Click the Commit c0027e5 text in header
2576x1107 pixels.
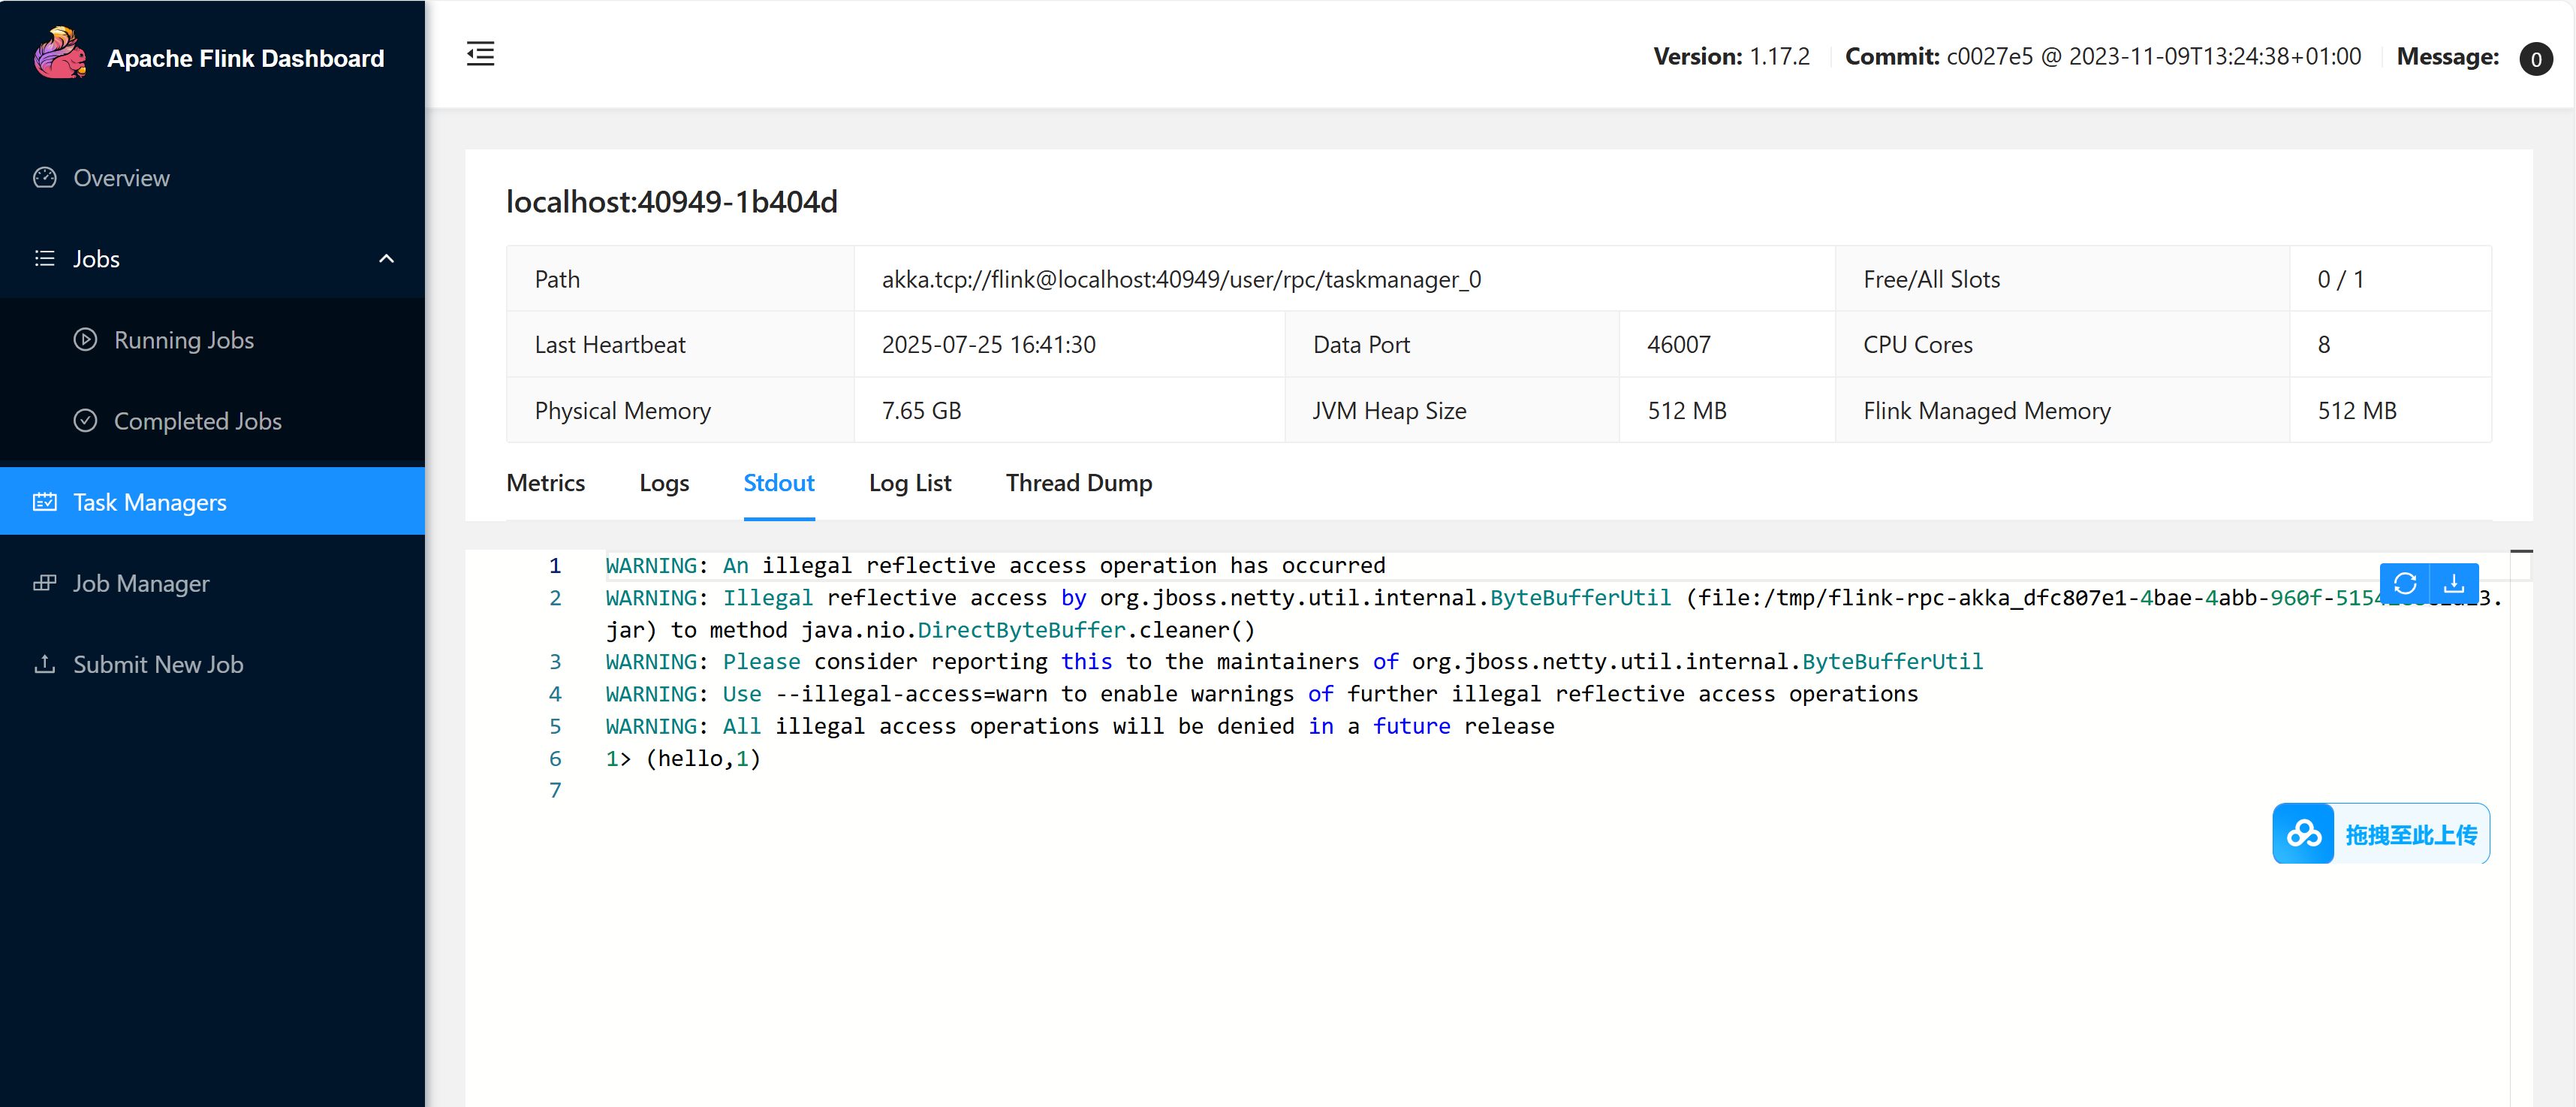(x=2103, y=56)
